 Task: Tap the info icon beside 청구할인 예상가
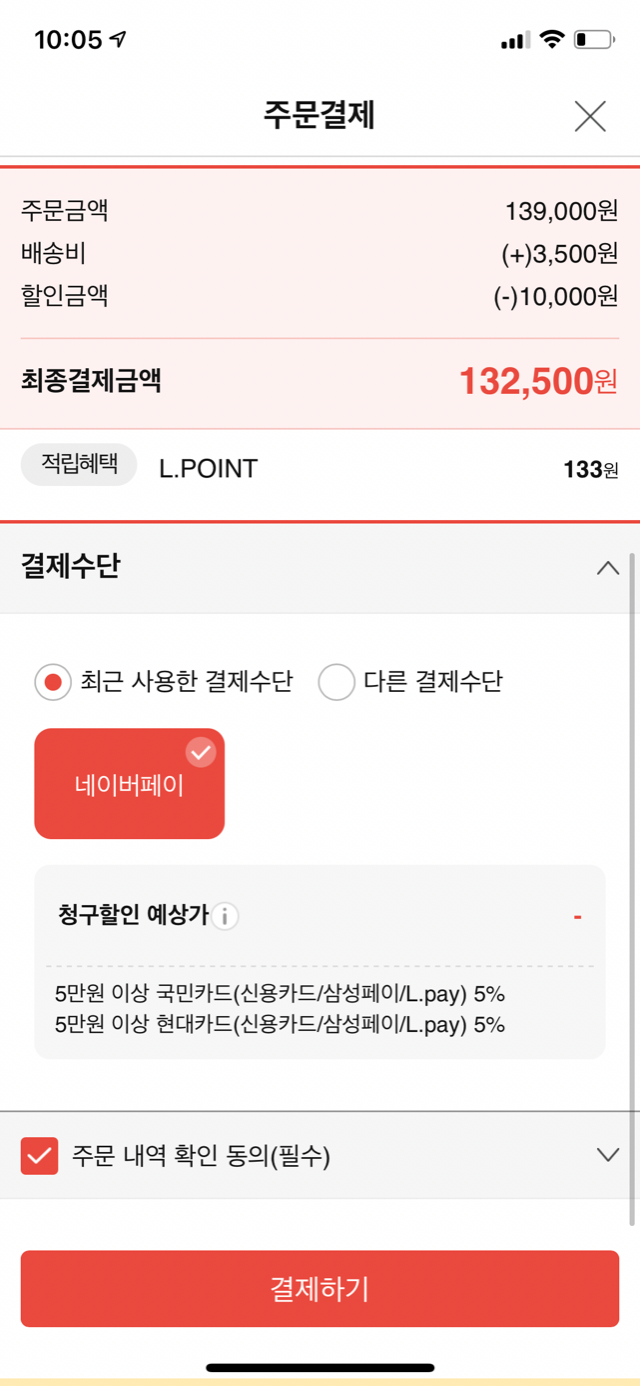pos(225,916)
